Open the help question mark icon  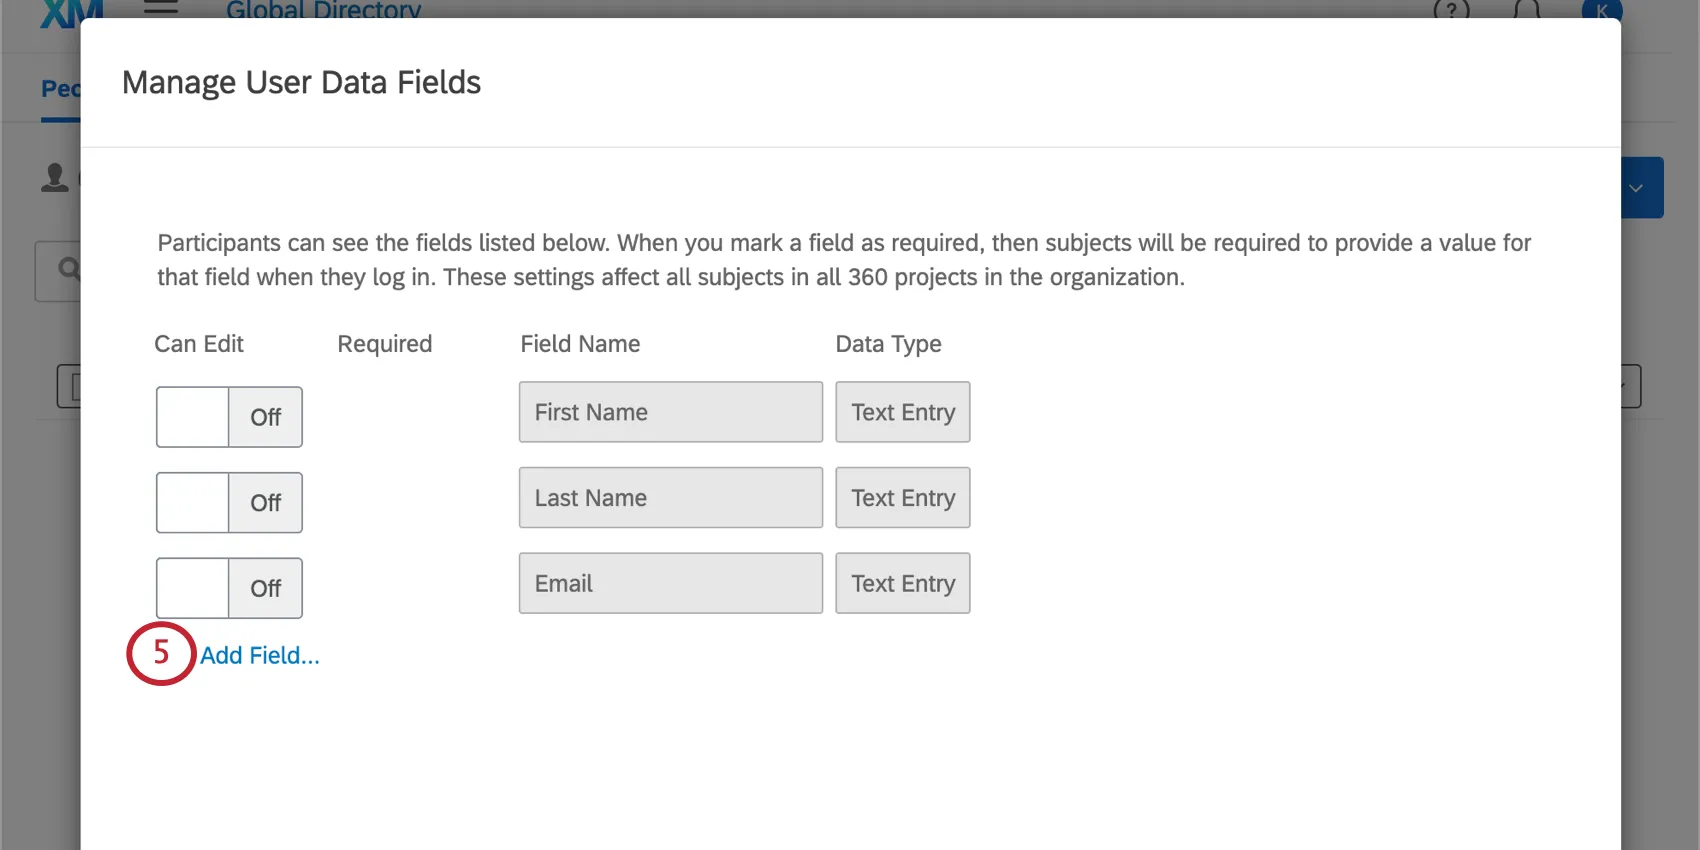(1451, 11)
